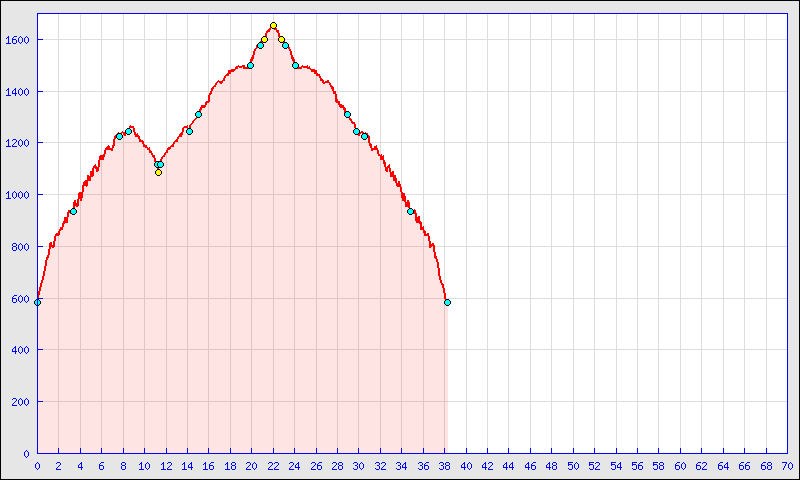Click the 10 label on the distance axis

[144, 466]
